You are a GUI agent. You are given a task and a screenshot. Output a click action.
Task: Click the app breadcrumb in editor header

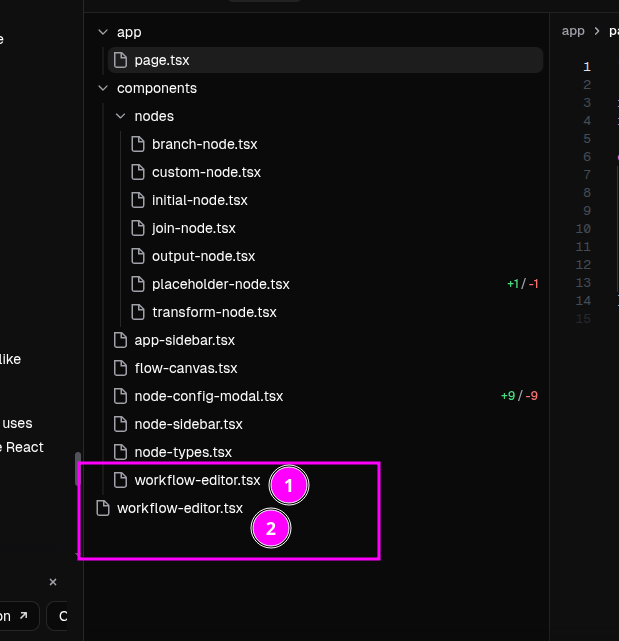click(573, 31)
